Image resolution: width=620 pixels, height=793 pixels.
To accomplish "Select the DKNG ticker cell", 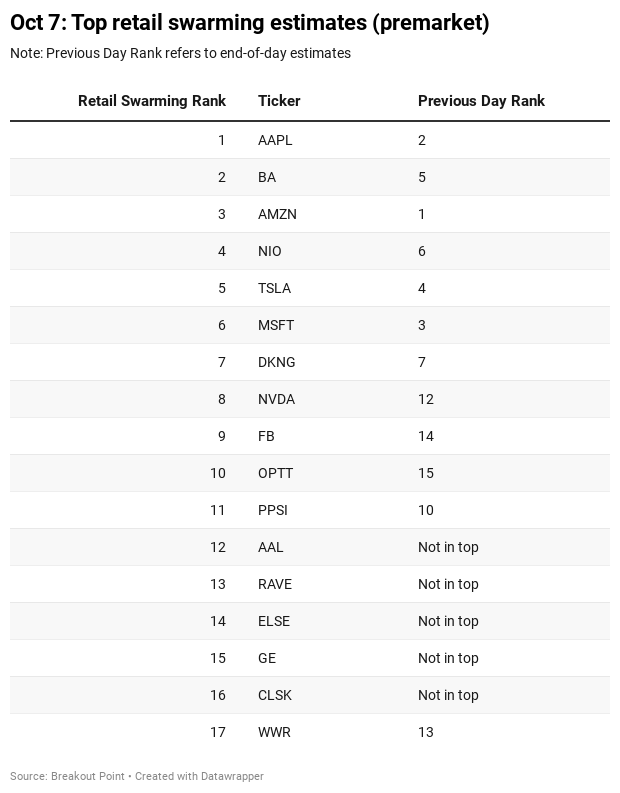I will [x=277, y=363].
